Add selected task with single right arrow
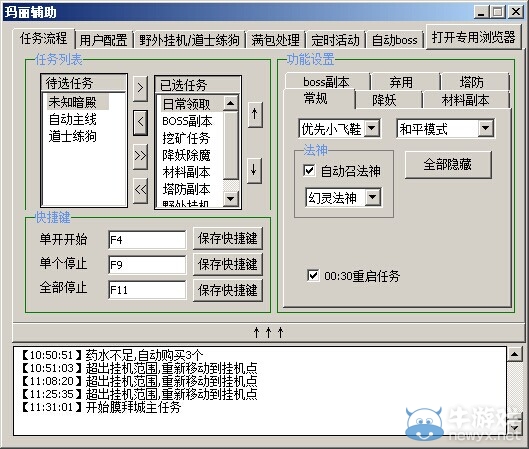The height and width of the screenshot is (449, 529). tap(140, 88)
